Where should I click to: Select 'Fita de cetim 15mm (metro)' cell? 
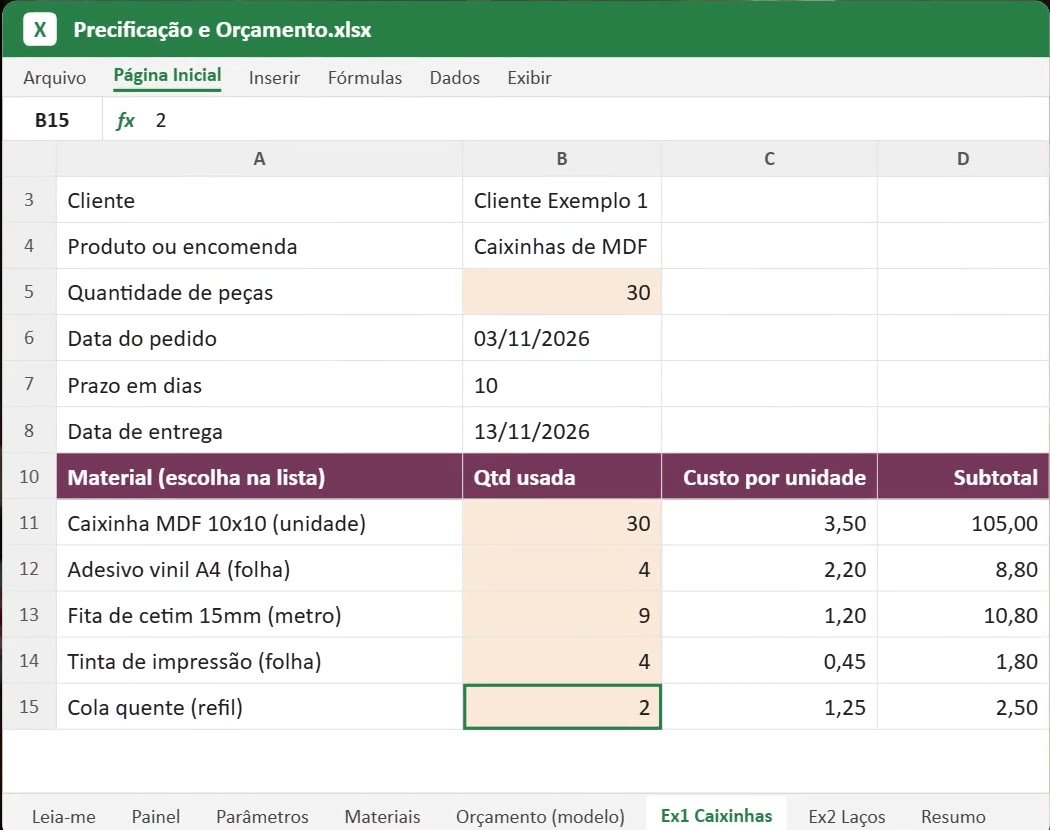point(259,615)
